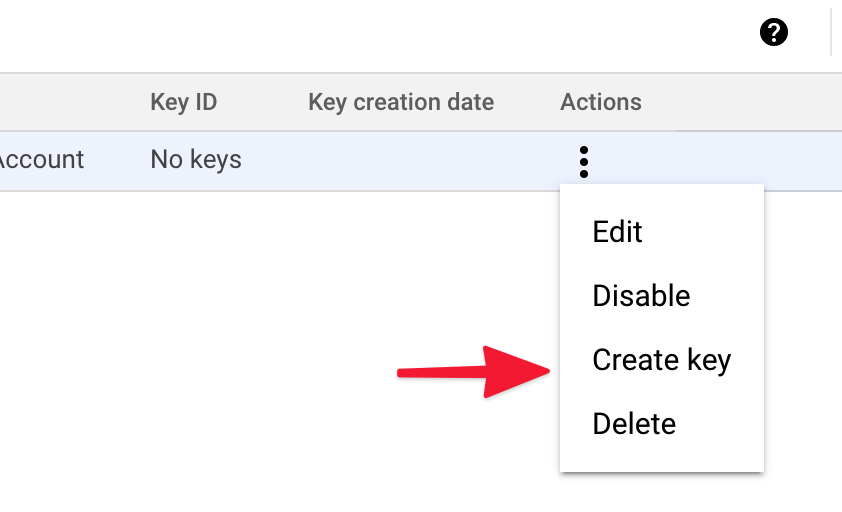
Task: Click the help question mark icon
Action: [x=774, y=33]
